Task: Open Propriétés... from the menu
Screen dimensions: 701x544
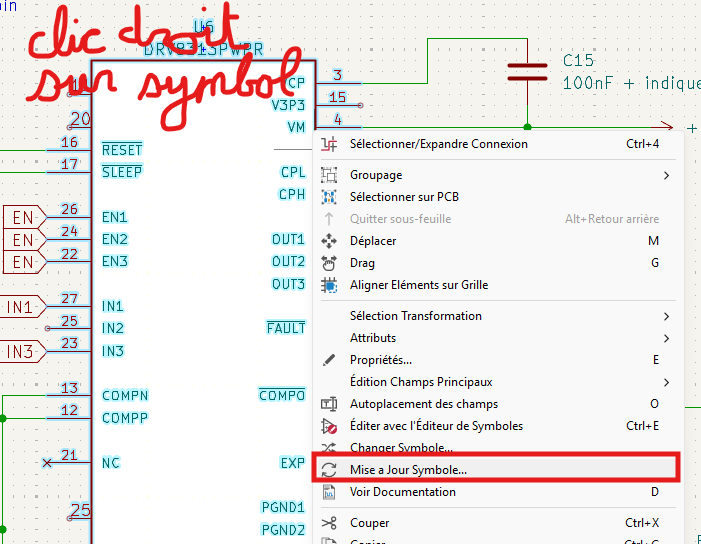Action: [498, 360]
